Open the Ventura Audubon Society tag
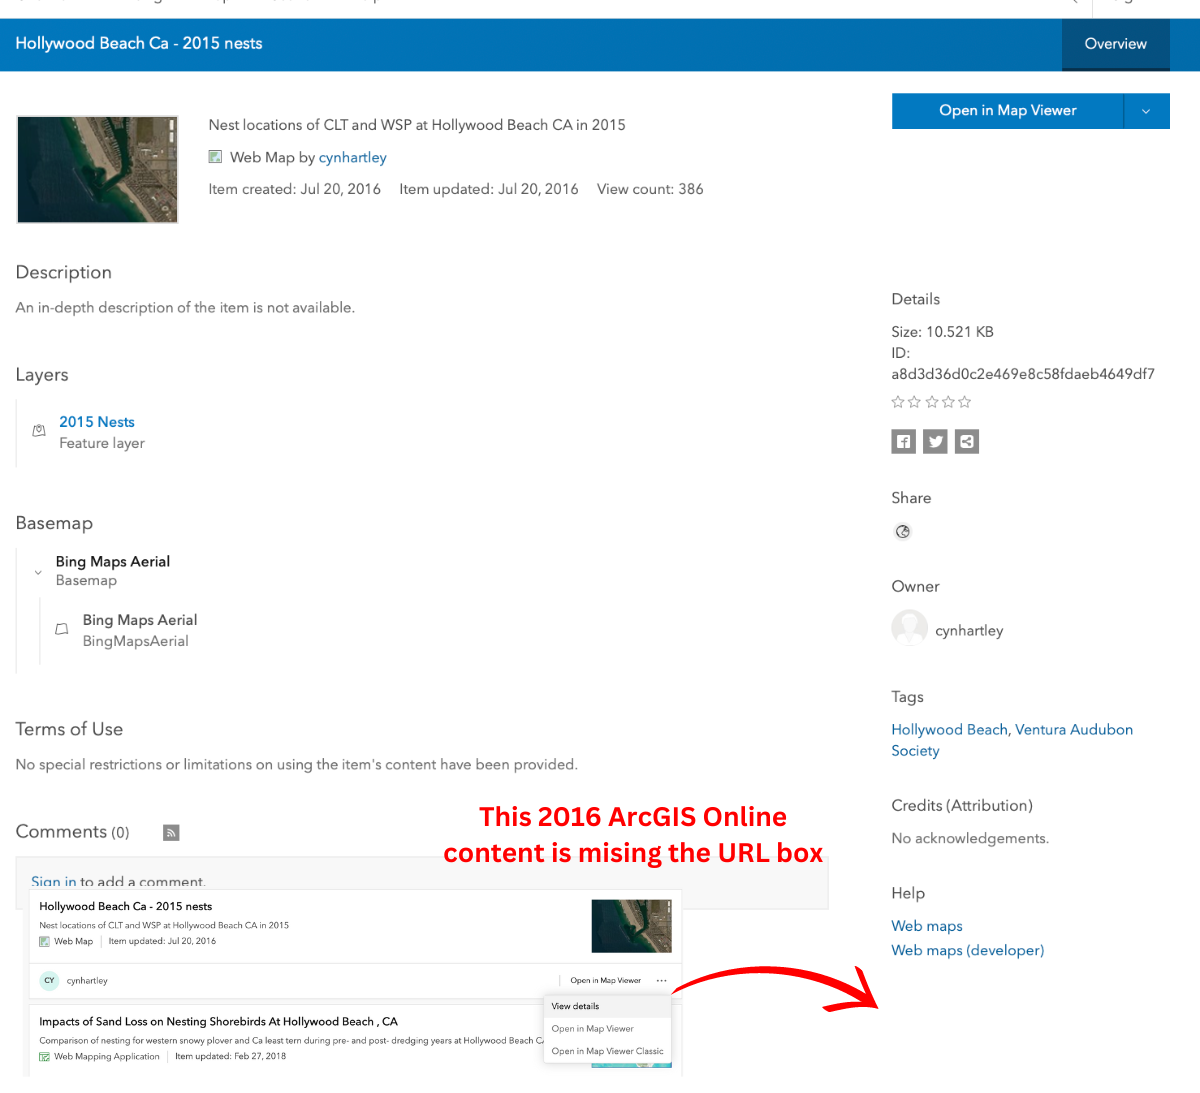1200x1093 pixels. coord(1012,740)
